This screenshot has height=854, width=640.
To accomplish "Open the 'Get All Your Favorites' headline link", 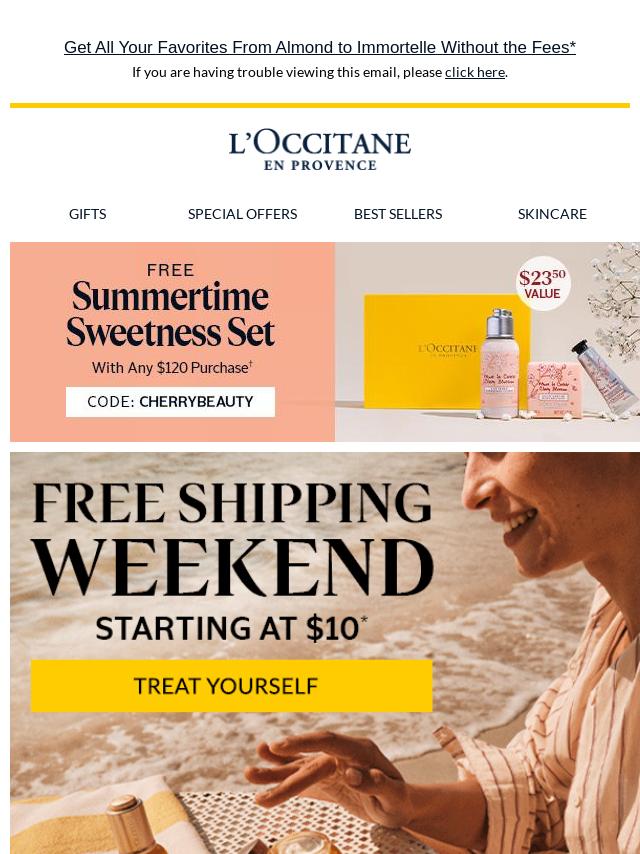I will (320, 47).
